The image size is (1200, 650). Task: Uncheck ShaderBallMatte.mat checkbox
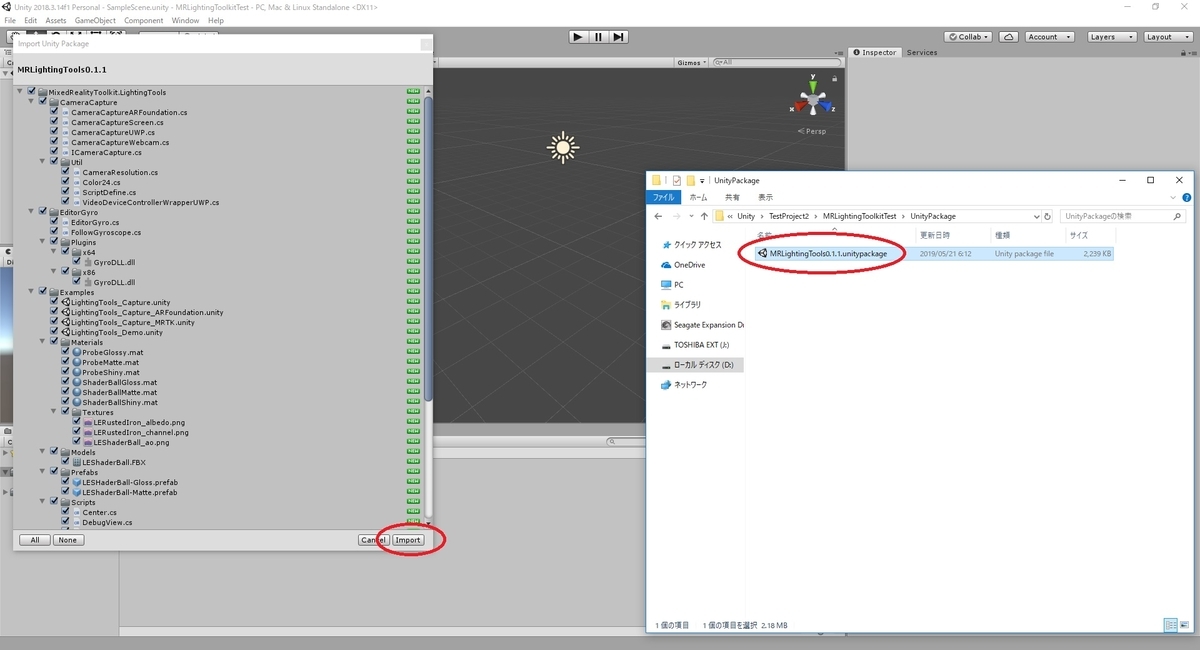point(65,392)
